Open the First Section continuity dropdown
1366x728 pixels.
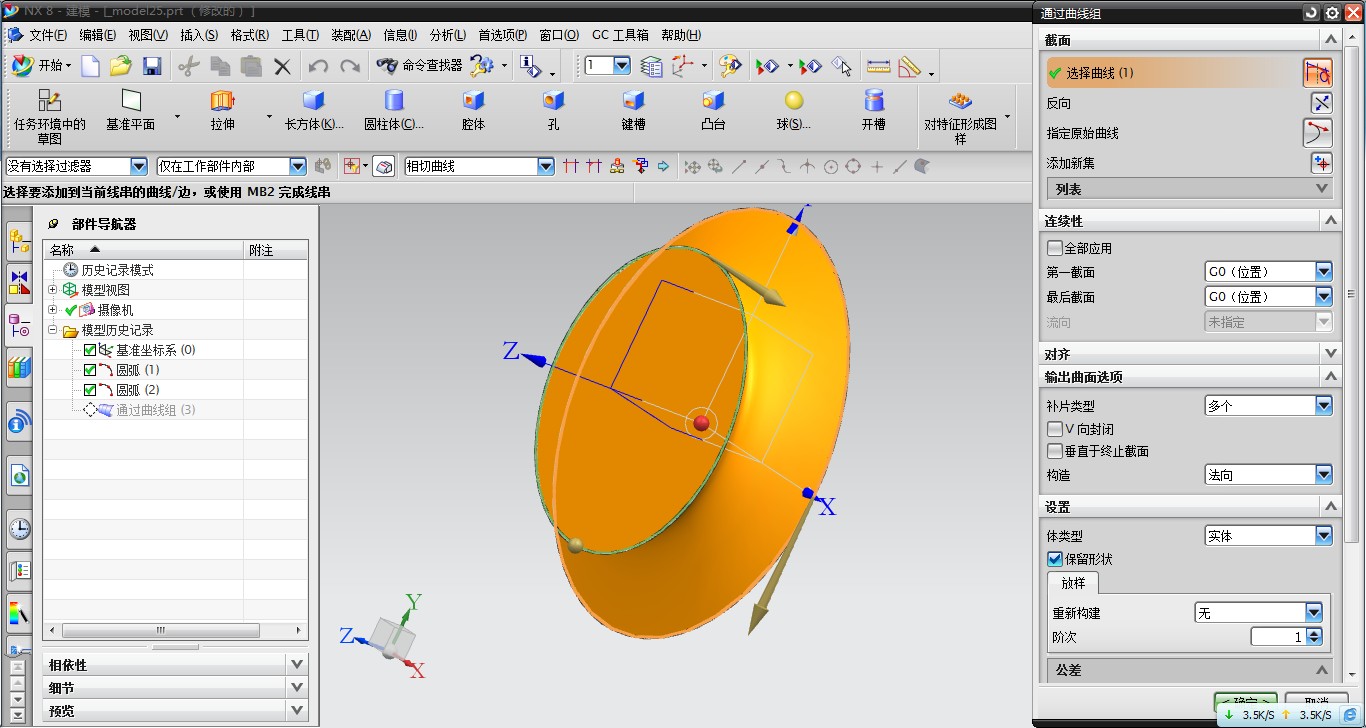[x=1323, y=272]
